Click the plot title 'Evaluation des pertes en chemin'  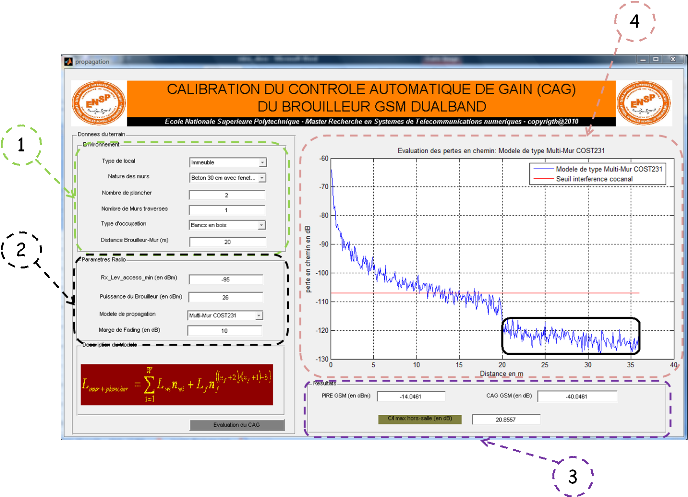coord(501,150)
